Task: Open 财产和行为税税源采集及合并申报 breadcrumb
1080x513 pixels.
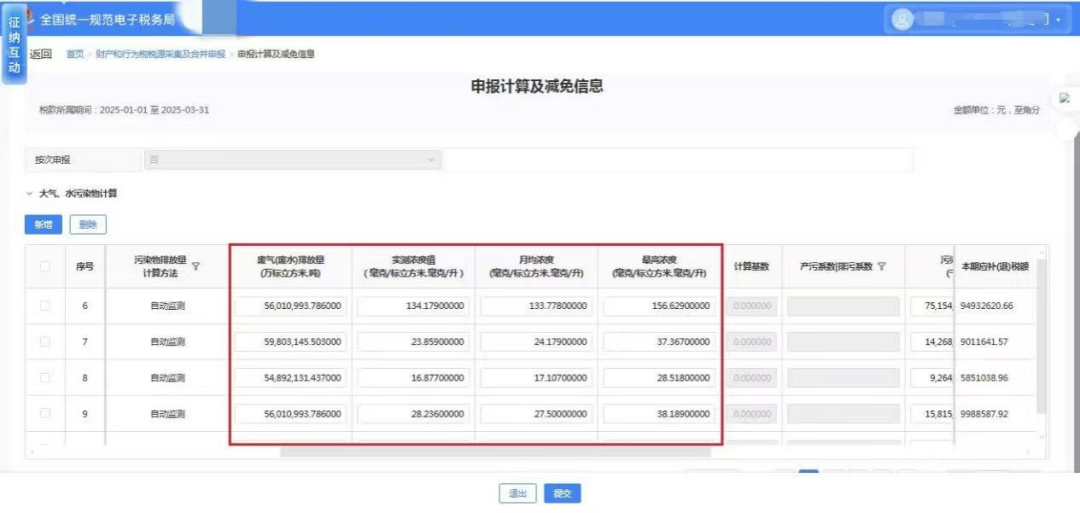Action: 160,54
